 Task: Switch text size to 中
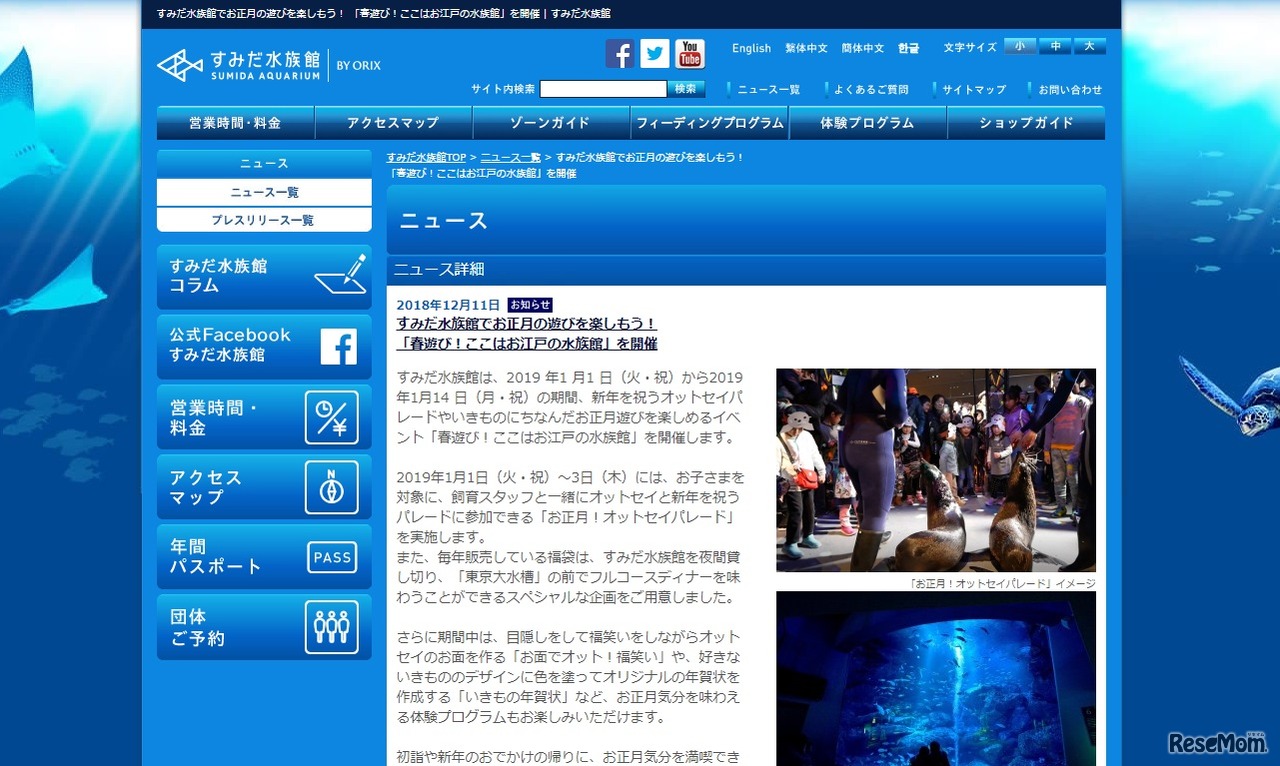(1054, 46)
